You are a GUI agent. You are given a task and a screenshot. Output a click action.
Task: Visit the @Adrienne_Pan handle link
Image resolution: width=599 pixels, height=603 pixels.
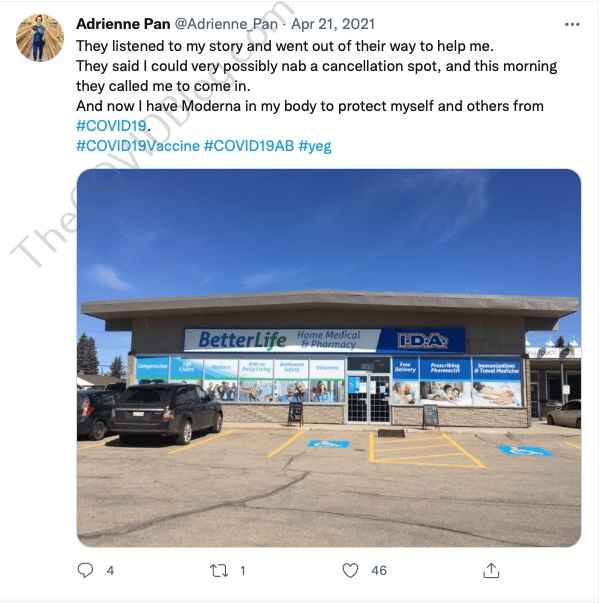226,24
